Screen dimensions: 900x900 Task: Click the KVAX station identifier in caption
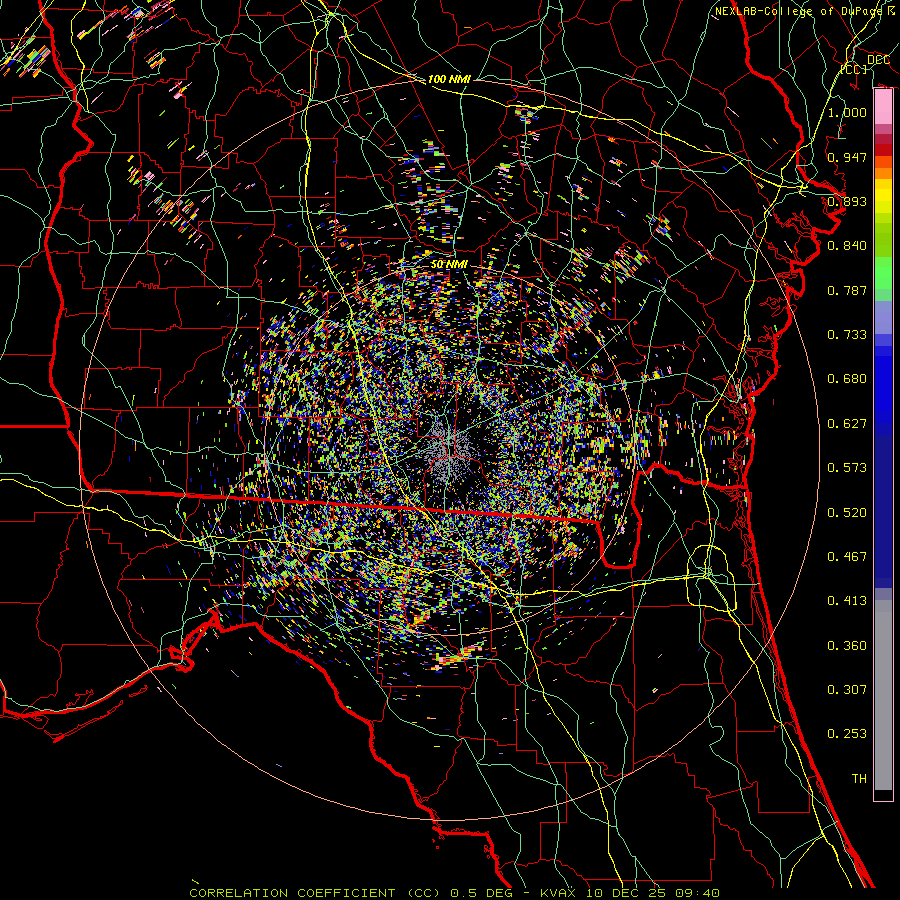[x=558, y=893]
